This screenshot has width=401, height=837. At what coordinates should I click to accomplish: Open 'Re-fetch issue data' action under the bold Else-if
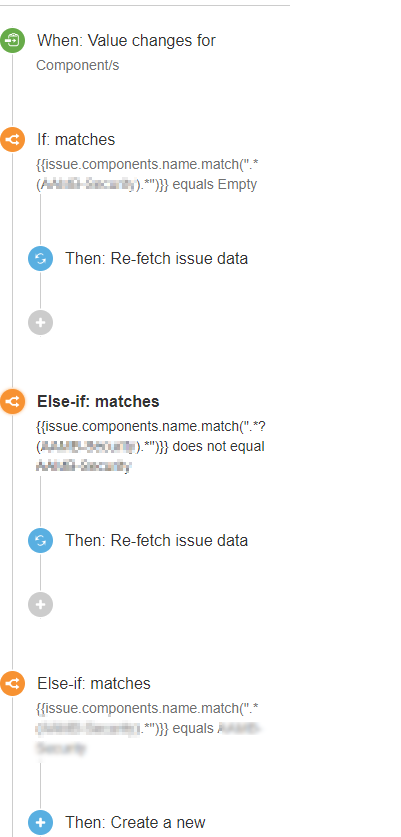tap(156, 541)
